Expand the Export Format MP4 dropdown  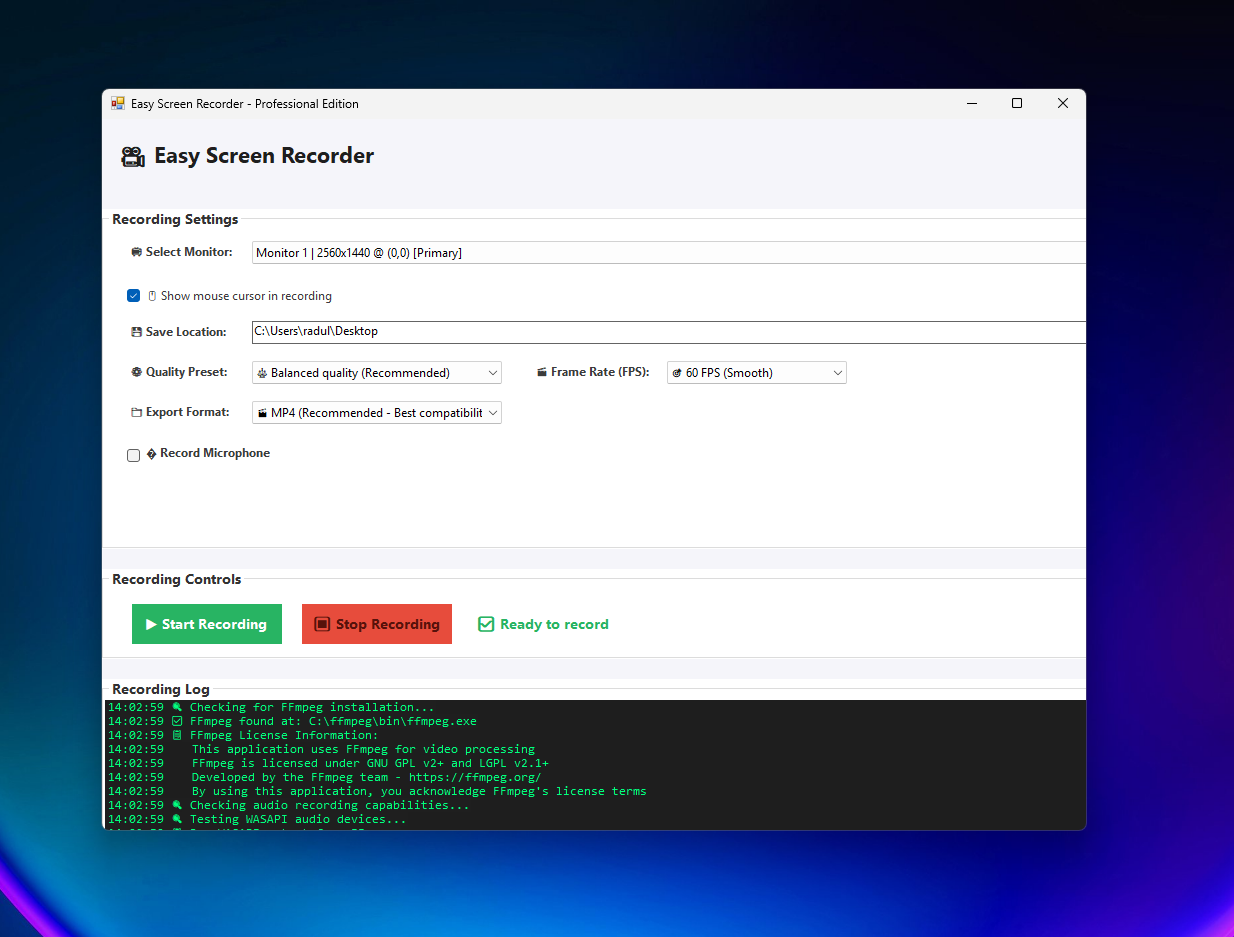[x=376, y=413]
